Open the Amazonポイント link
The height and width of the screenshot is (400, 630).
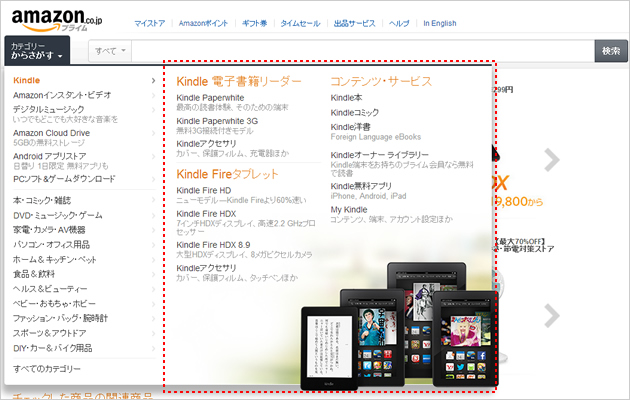203,23
